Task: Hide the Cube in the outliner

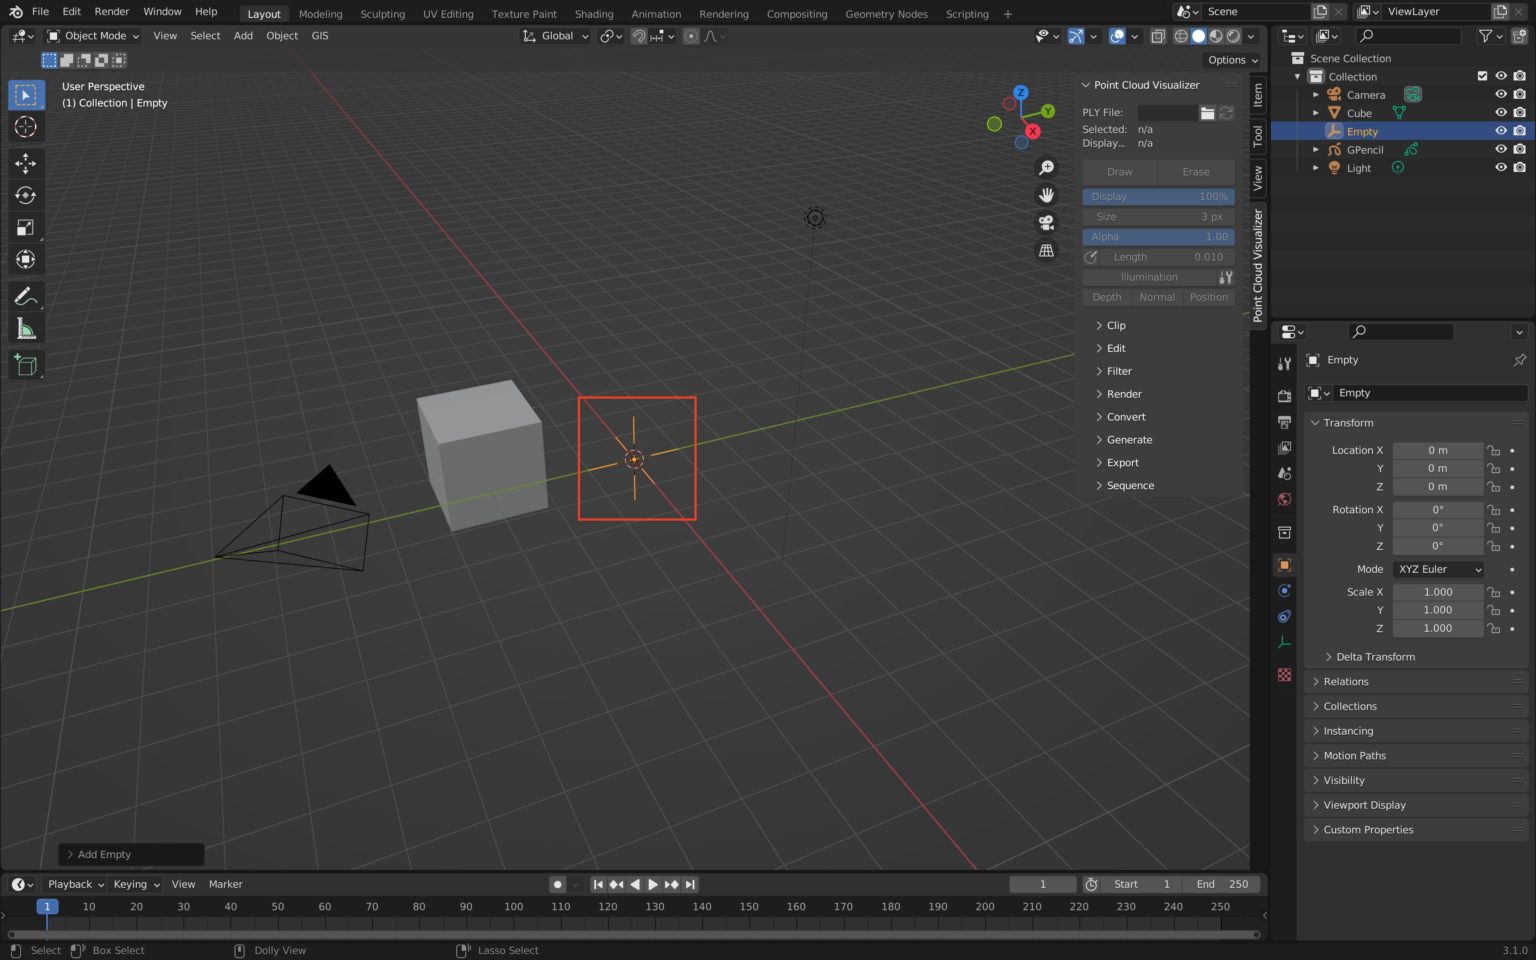Action: point(1500,113)
